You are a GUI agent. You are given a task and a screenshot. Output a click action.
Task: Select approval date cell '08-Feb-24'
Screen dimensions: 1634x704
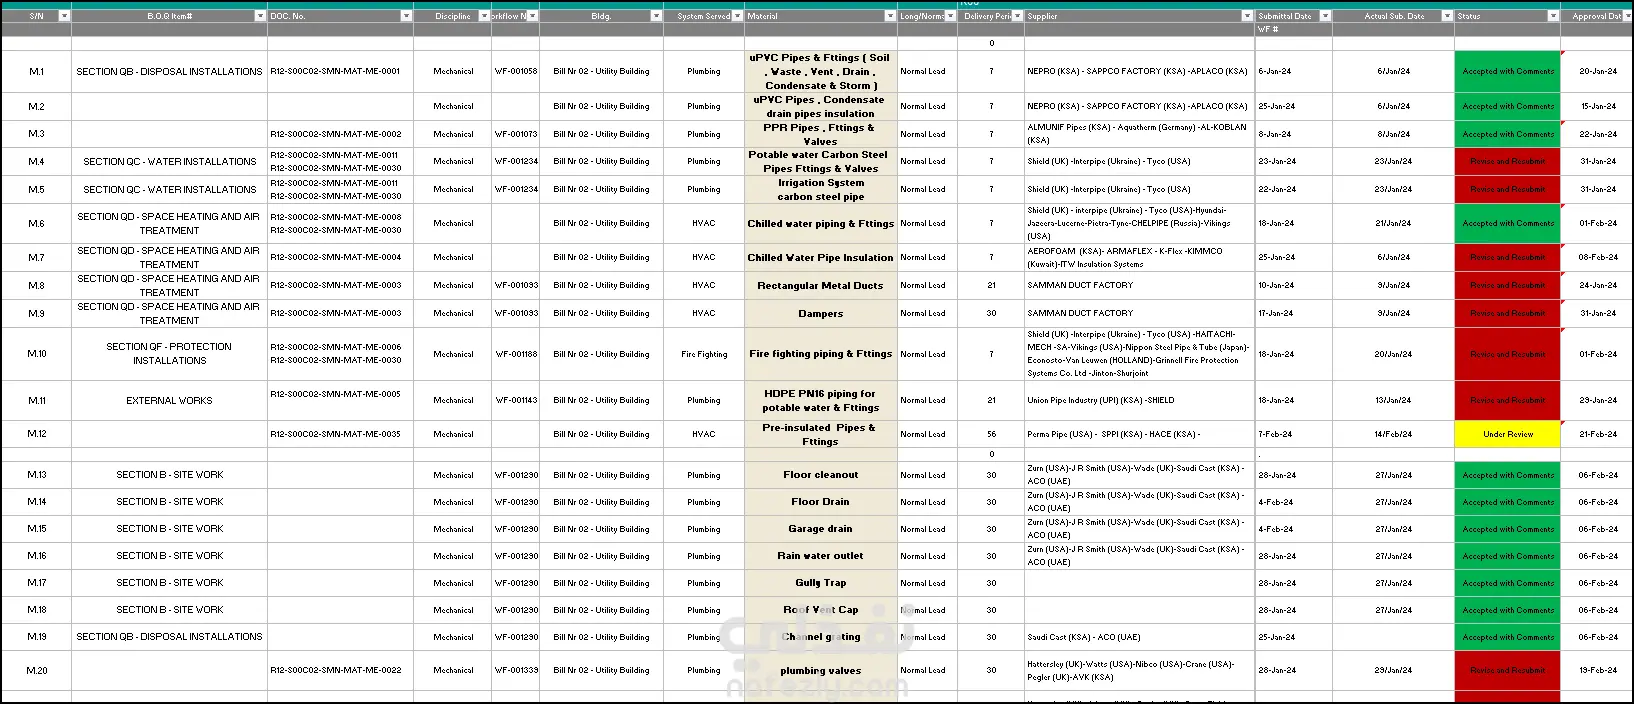tap(1597, 257)
